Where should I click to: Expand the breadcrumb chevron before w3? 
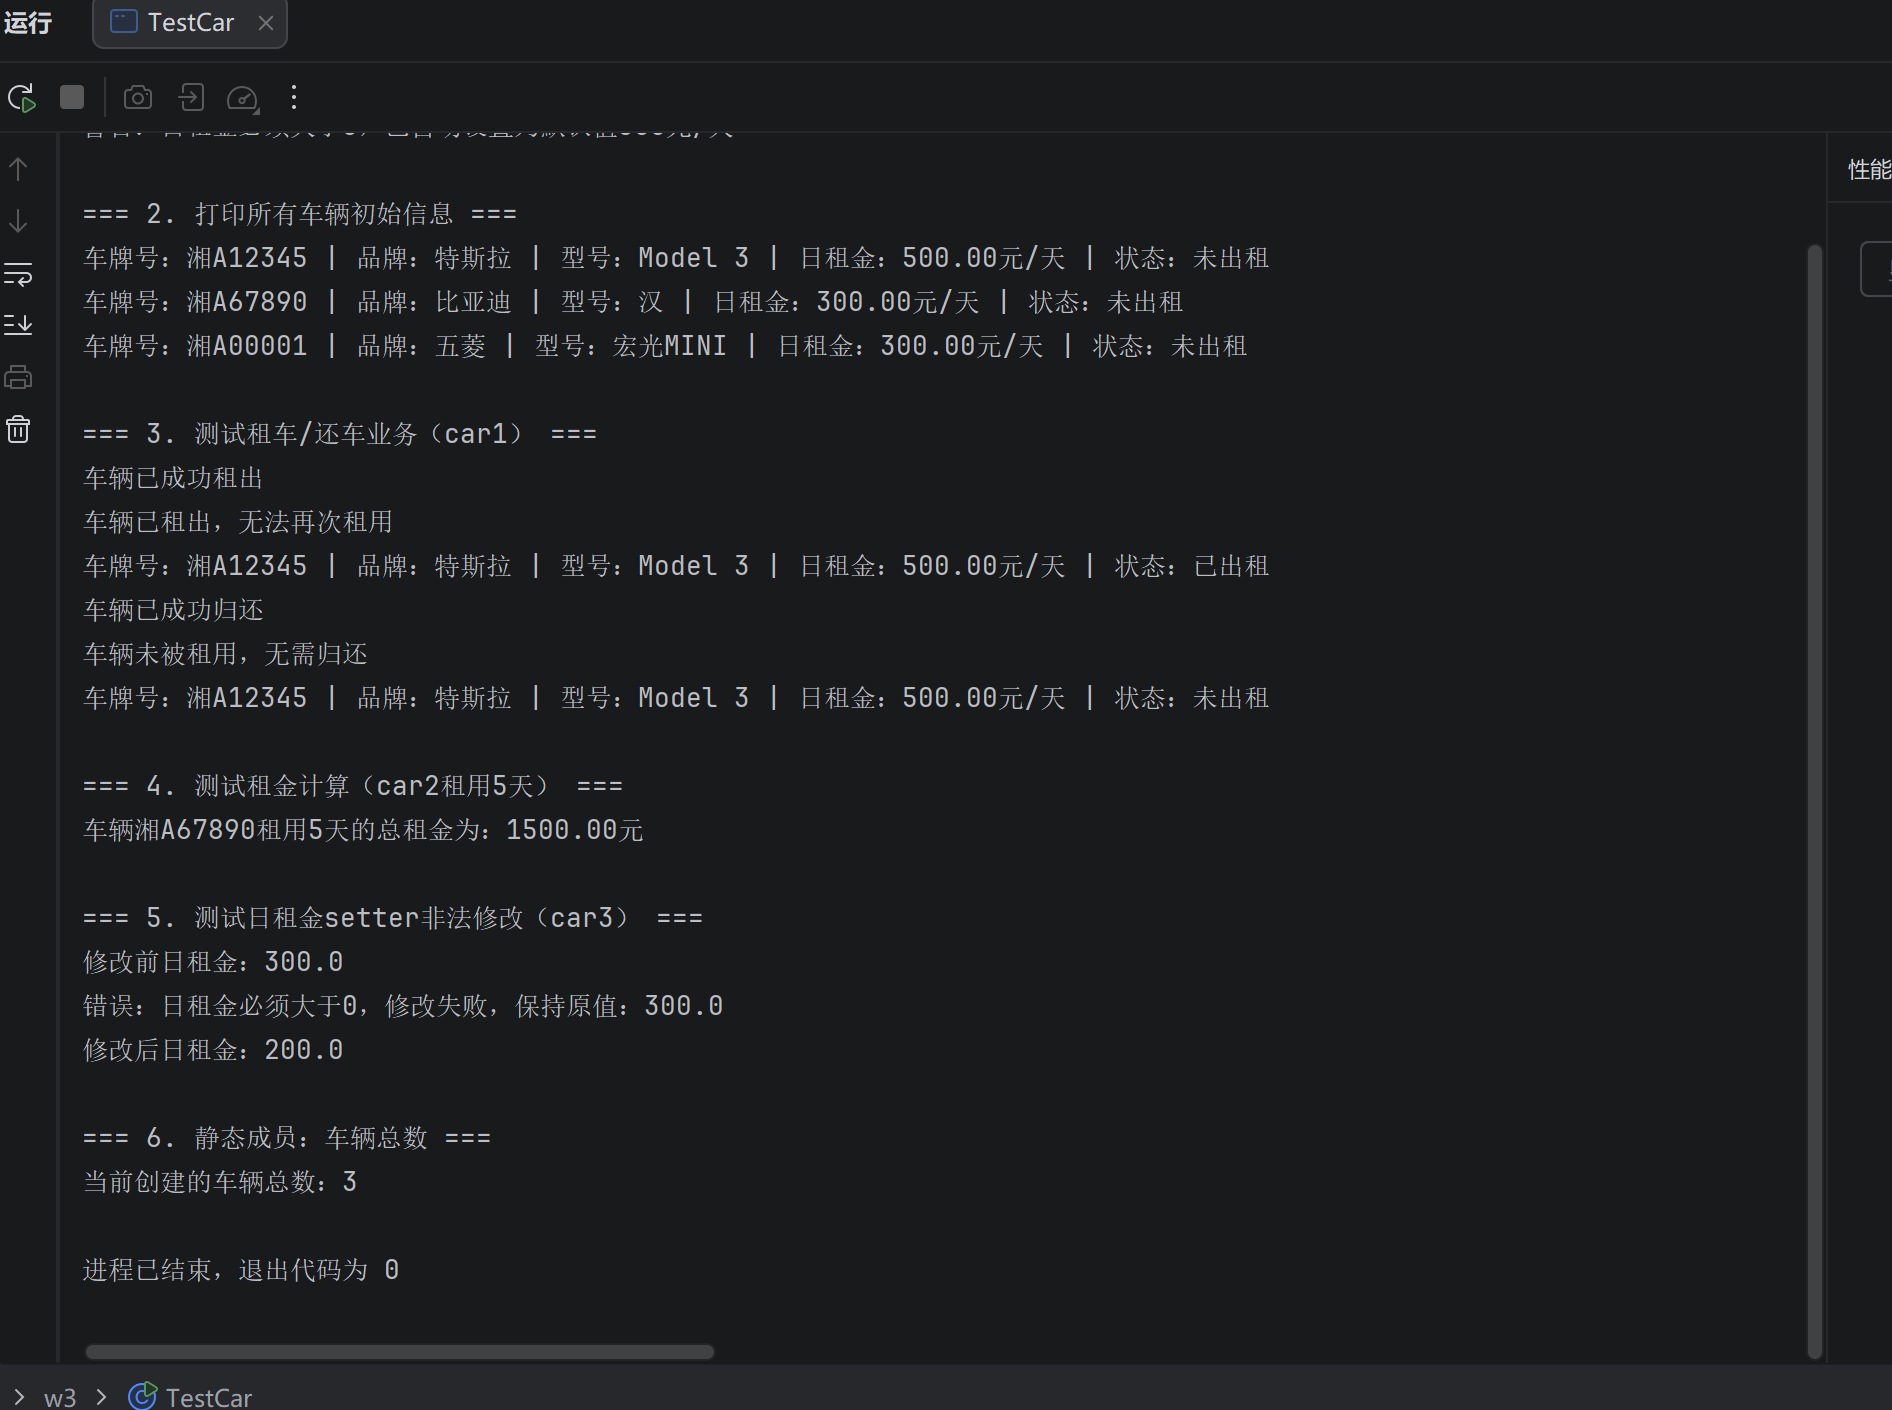19,1396
